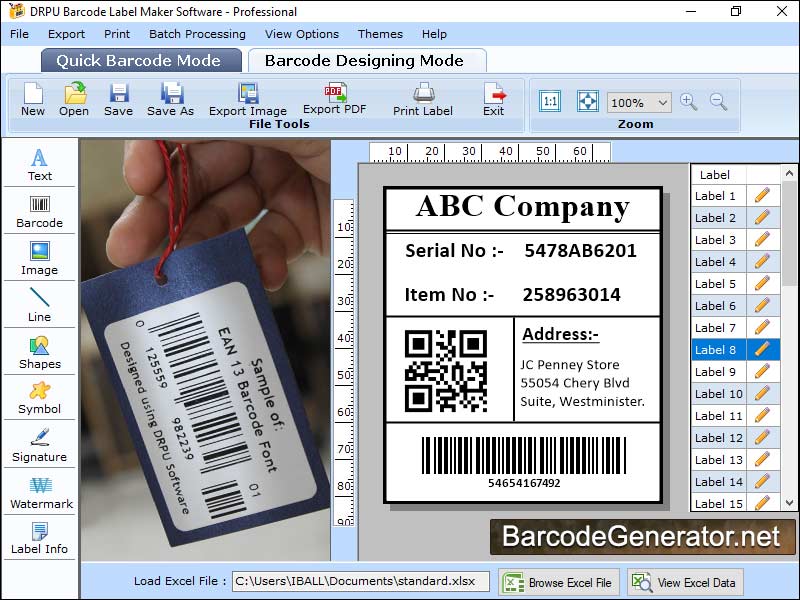This screenshot has height=600, width=800.
Task: Select the Barcode tool
Action: [x=39, y=212]
